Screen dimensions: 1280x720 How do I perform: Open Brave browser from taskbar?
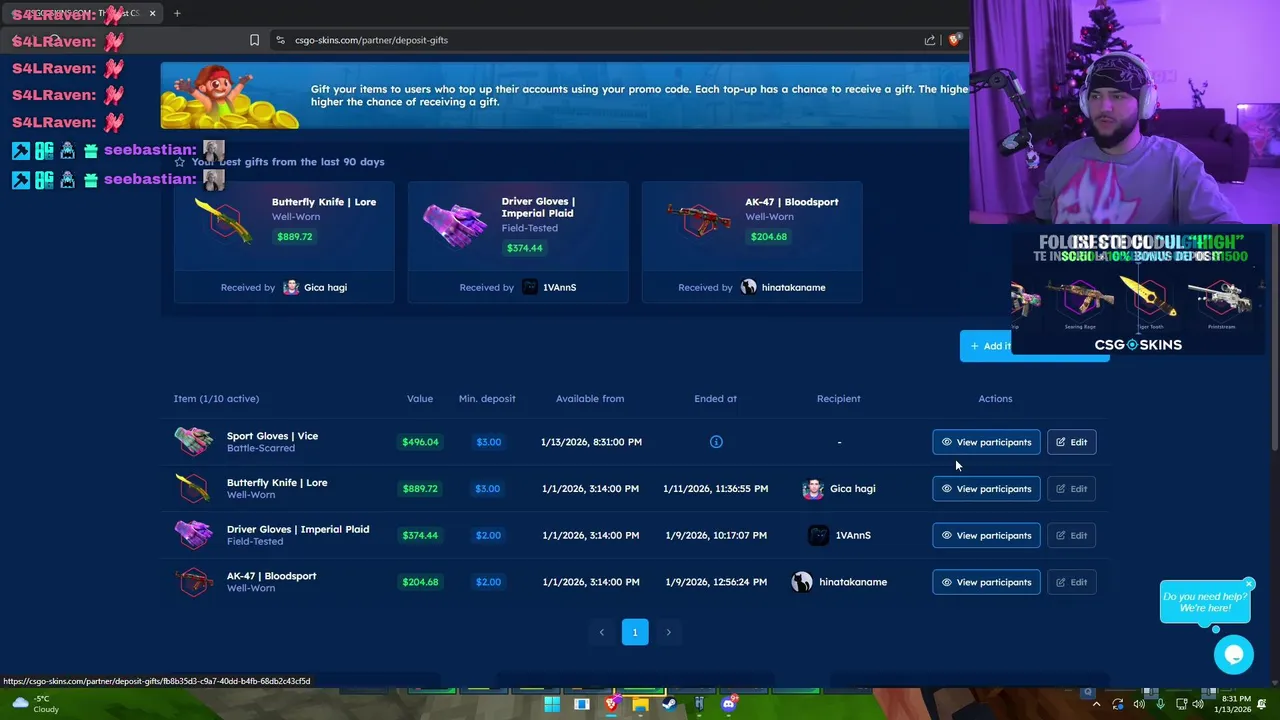611,704
